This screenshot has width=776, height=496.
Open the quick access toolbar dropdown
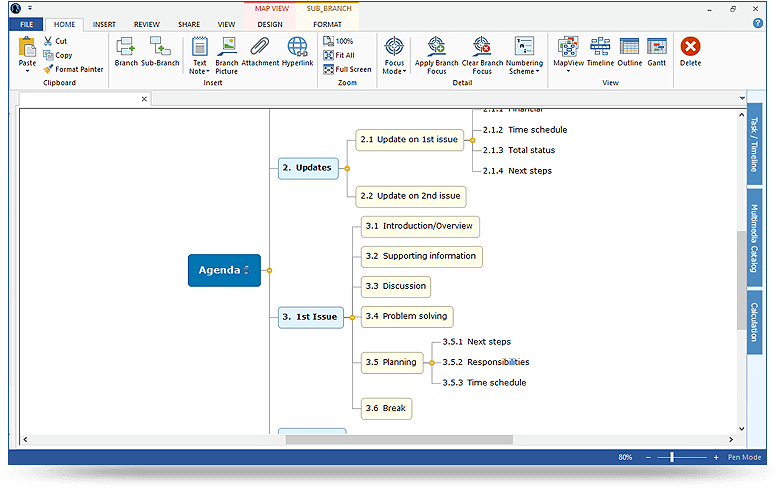point(30,8)
